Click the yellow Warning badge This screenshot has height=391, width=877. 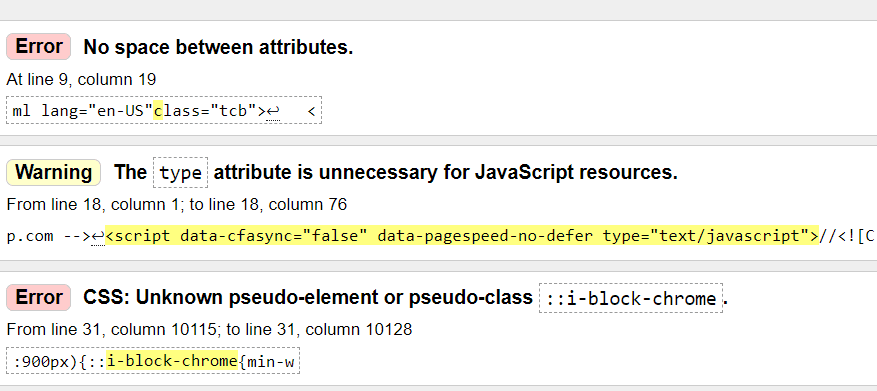tap(53, 172)
